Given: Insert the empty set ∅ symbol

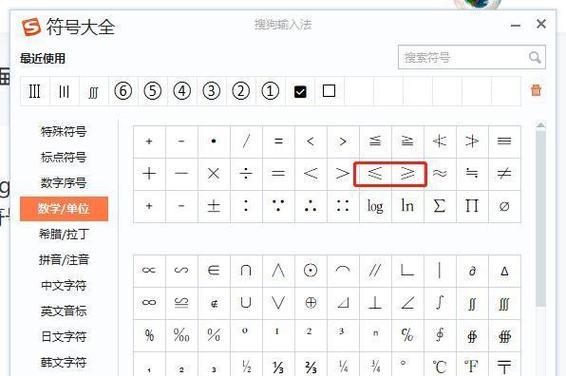Looking at the screenshot, I should [x=504, y=206].
